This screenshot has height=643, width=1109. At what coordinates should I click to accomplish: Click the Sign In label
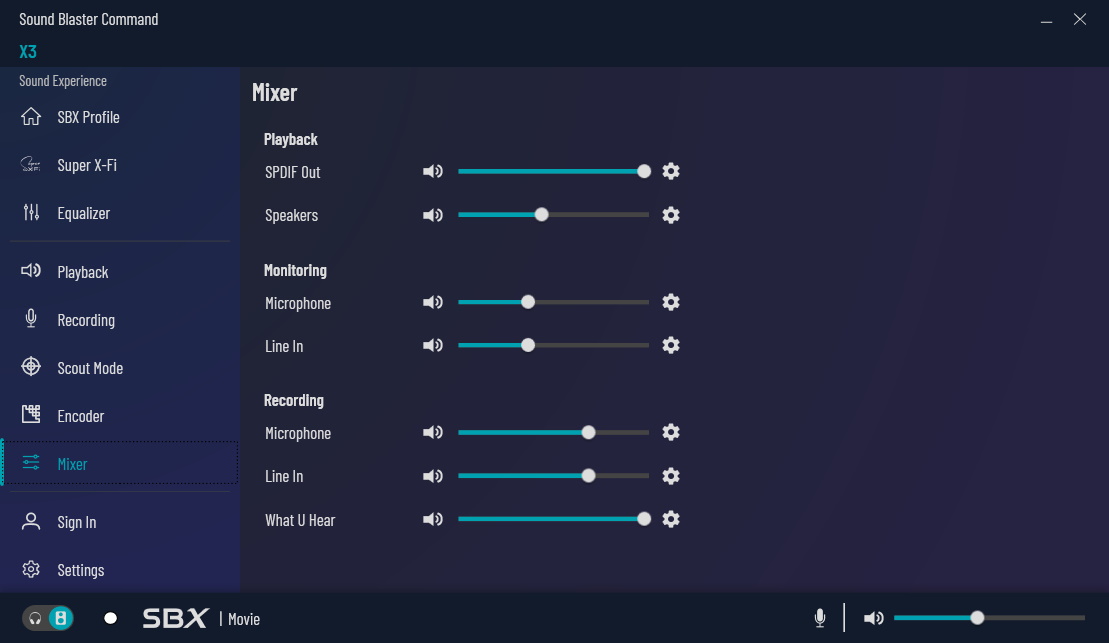[x=76, y=522]
